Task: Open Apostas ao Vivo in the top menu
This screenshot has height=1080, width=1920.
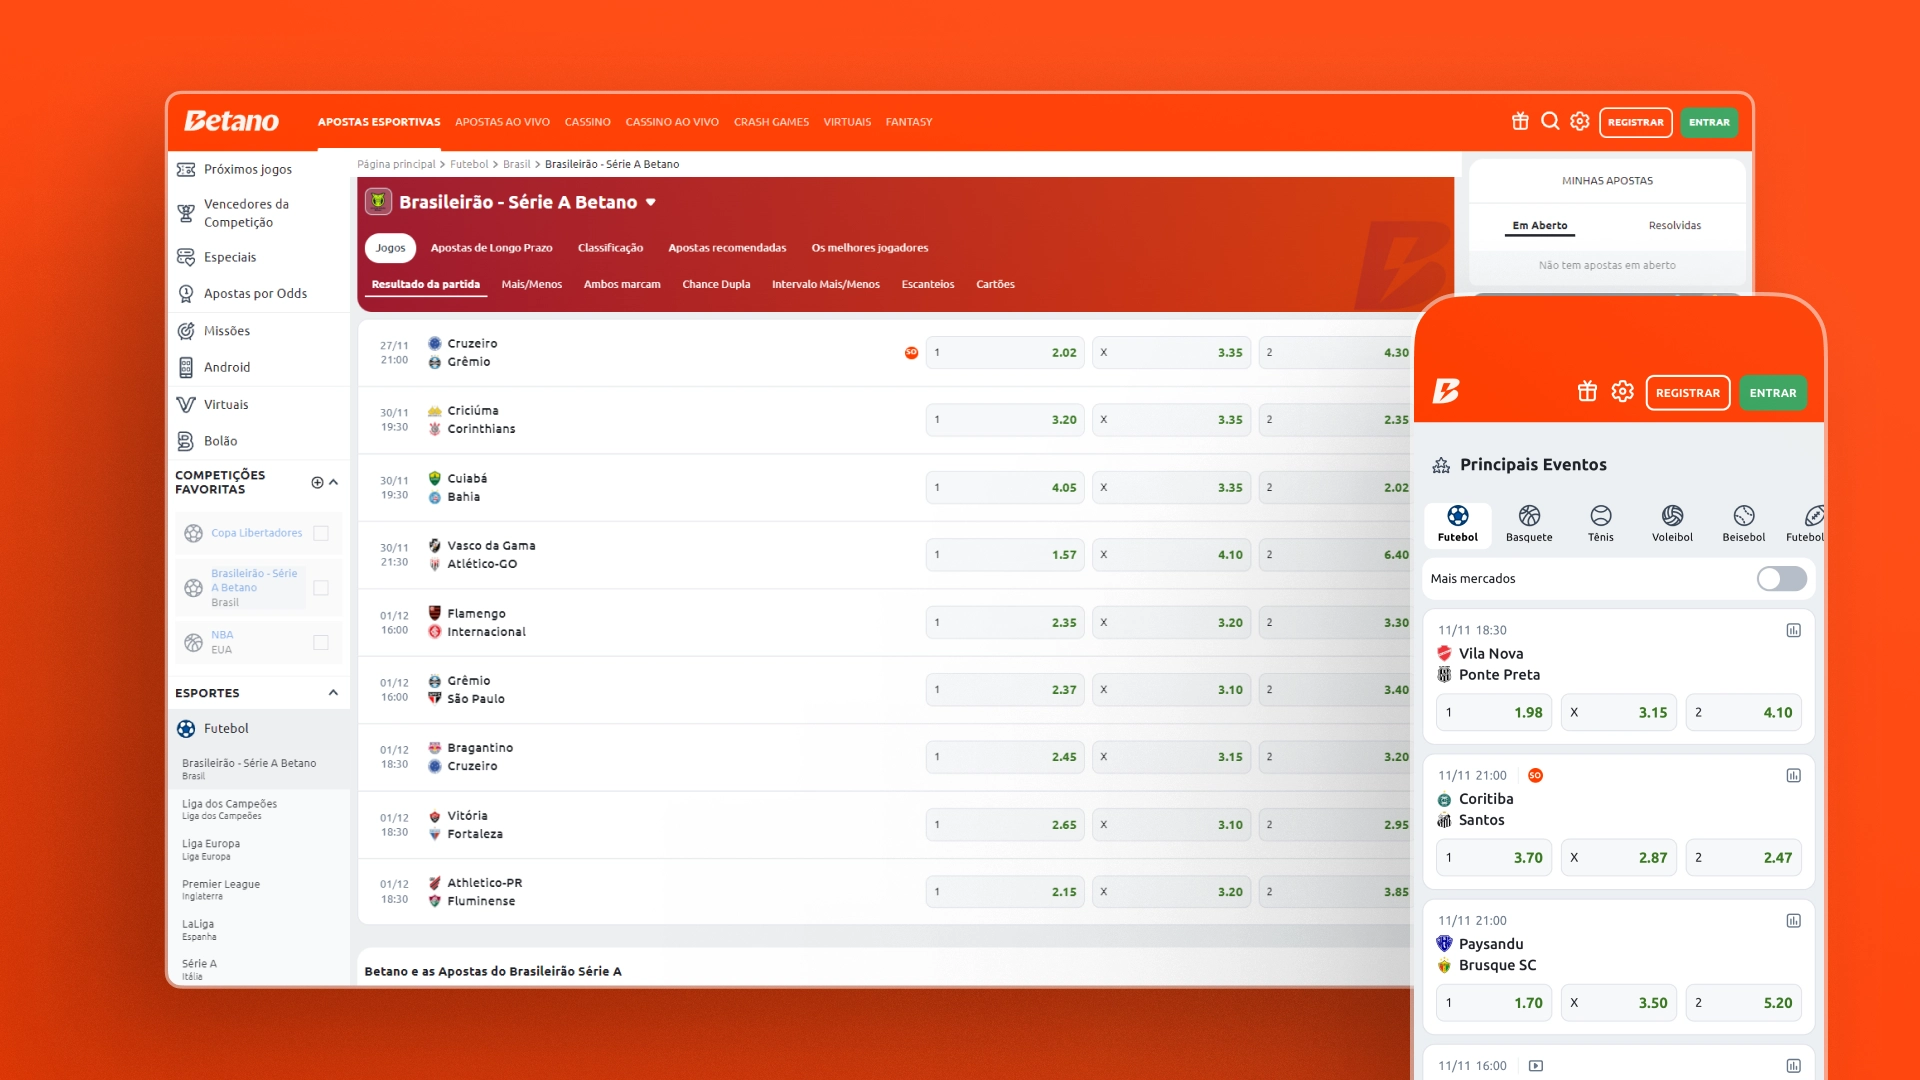Action: point(502,122)
